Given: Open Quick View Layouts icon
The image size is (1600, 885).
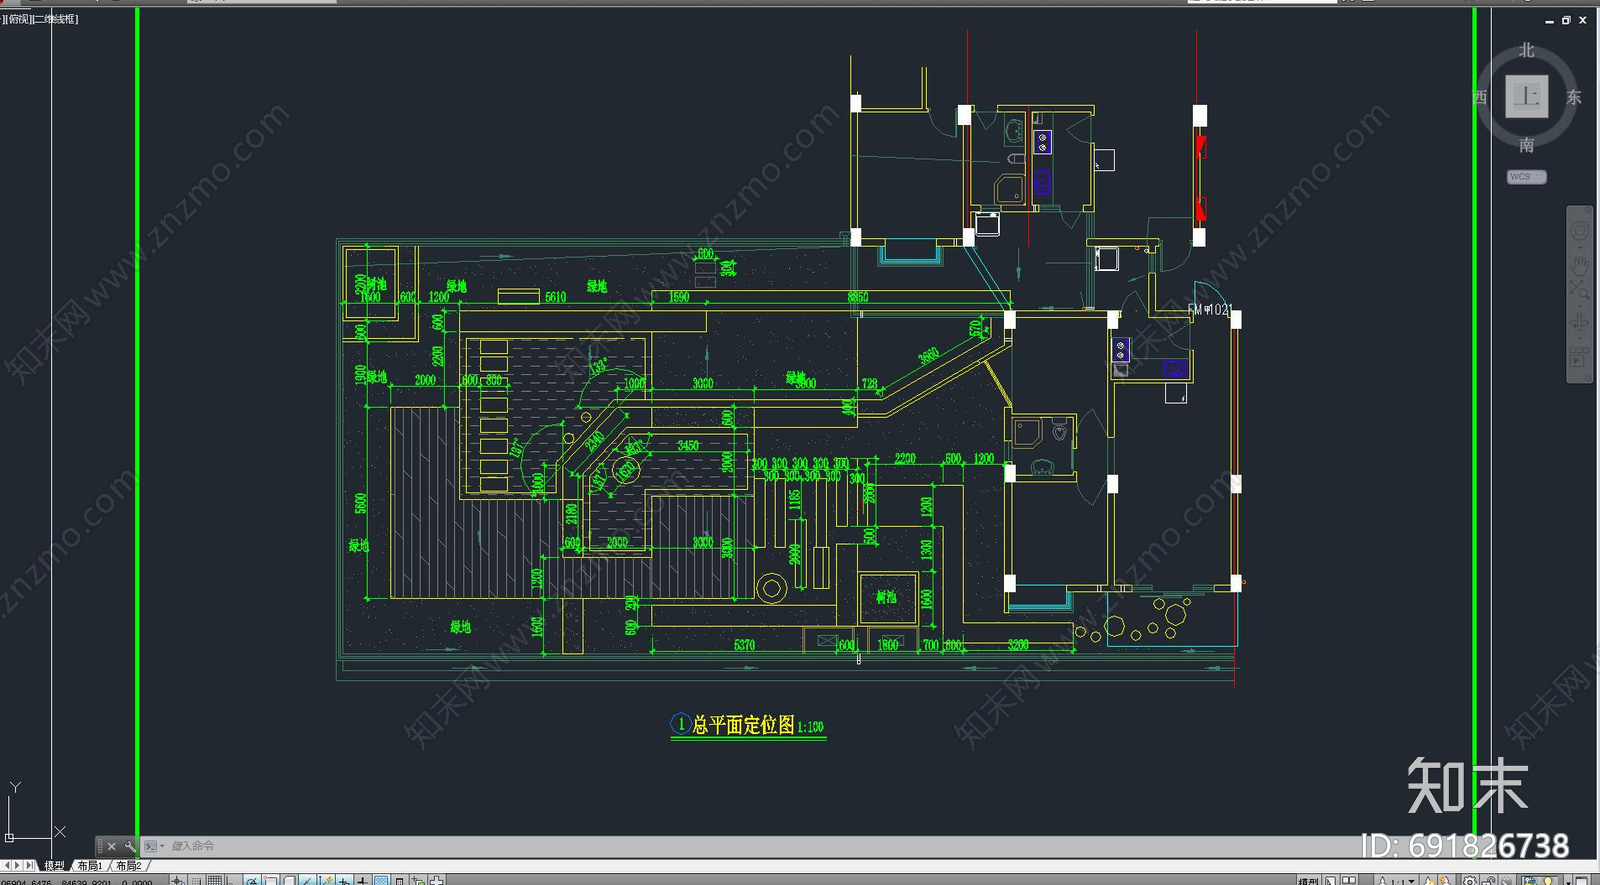Looking at the screenshot, I should pos(1330,880).
